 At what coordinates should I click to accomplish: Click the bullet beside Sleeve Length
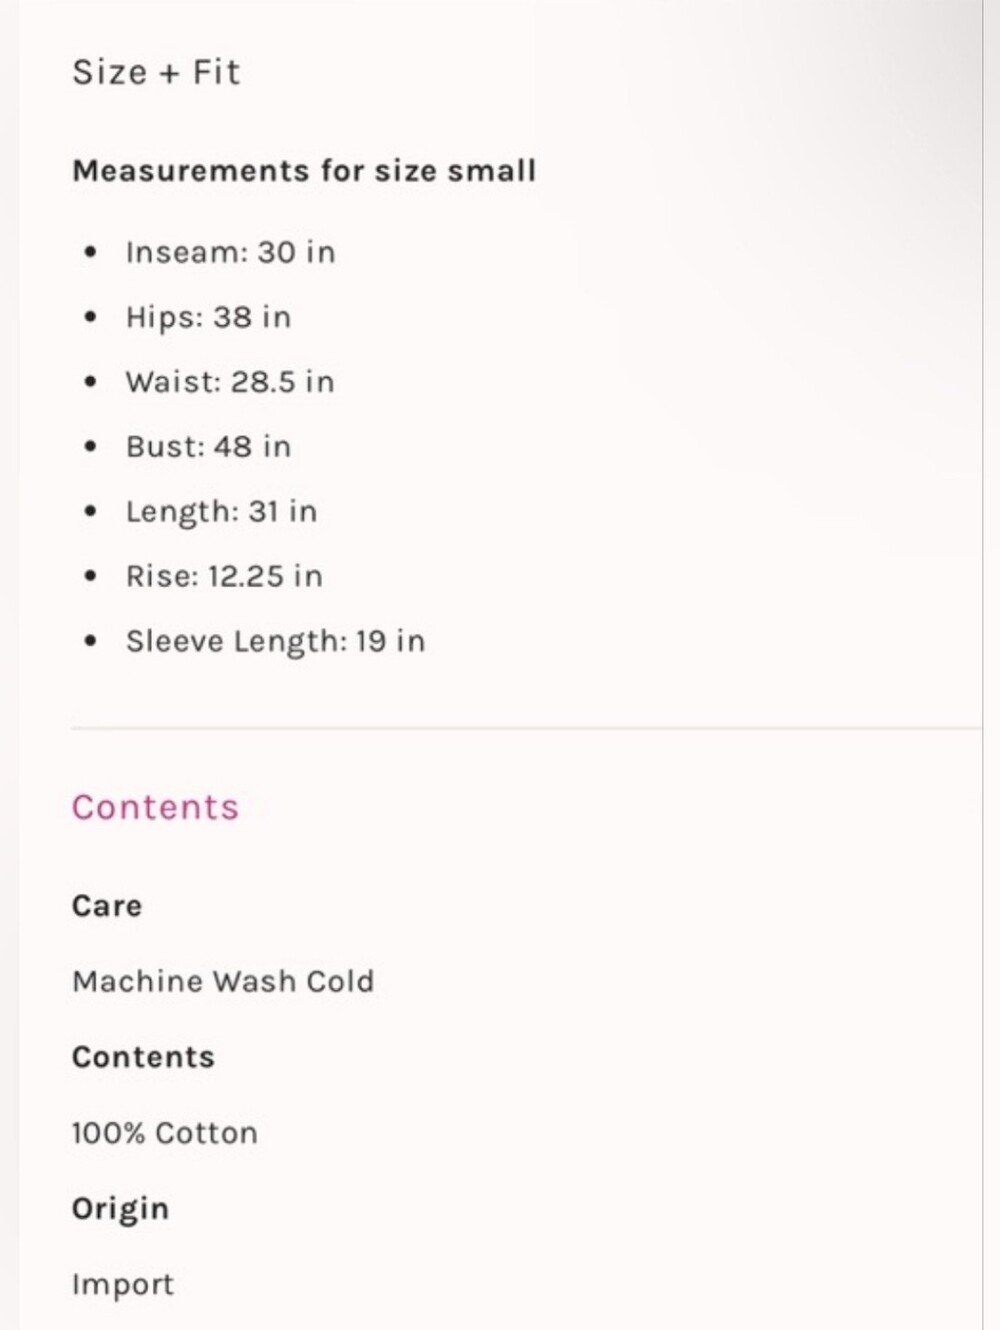point(91,641)
